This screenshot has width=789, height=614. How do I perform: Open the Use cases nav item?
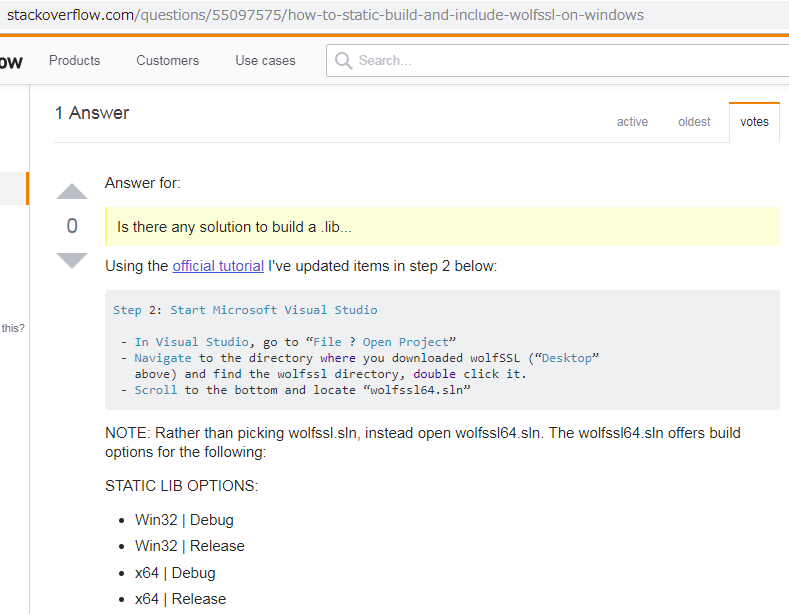pyautogui.click(x=265, y=60)
